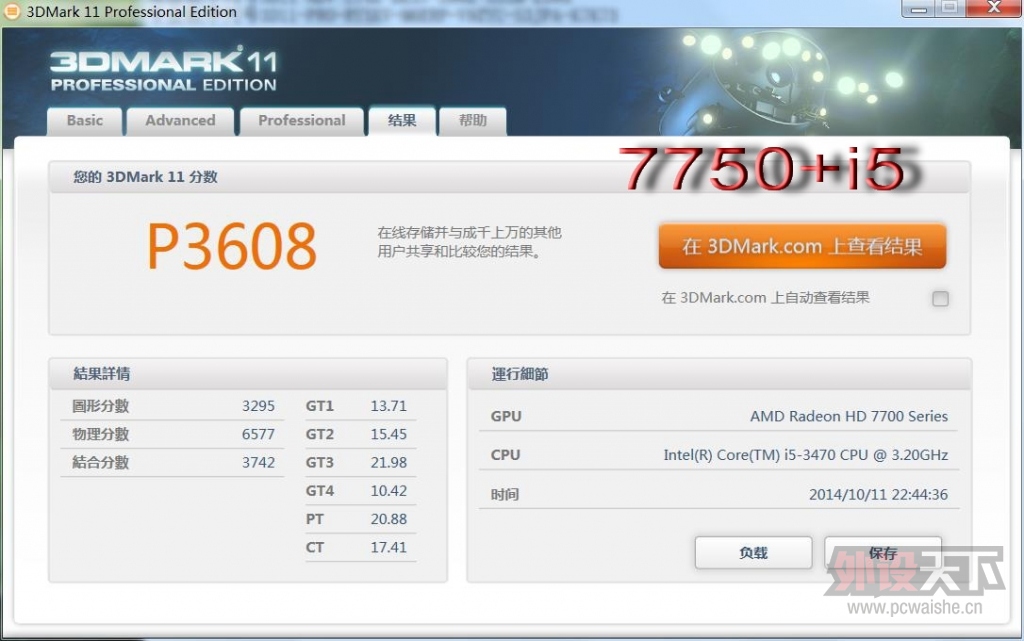Image resolution: width=1024 pixels, height=641 pixels.
Task: Click the 保存 save button
Action: [x=882, y=553]
